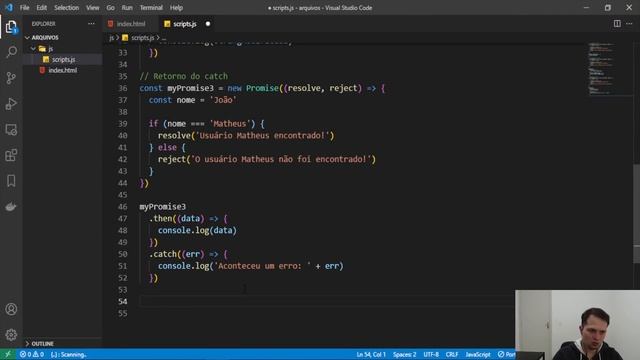Open the Go menu
Image resolution: width=640 pixels, height=360 pixels.
coord(110,7)
